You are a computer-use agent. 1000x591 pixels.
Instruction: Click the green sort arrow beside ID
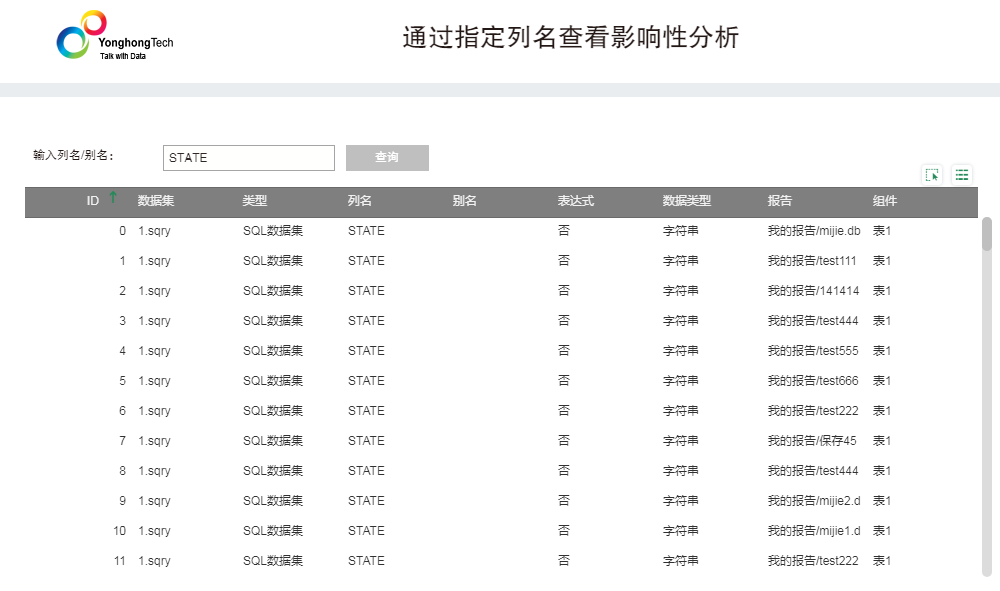[x=113, y=198]
